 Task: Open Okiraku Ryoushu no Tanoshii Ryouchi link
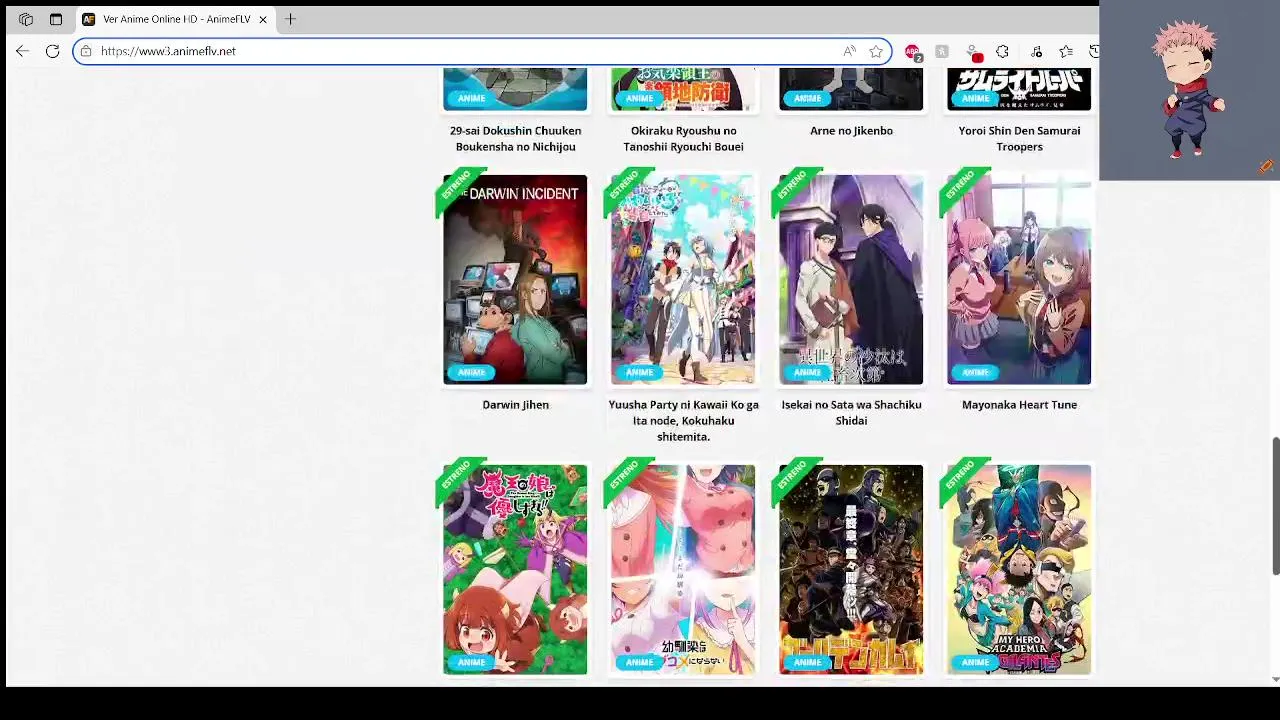coord(683,139)
